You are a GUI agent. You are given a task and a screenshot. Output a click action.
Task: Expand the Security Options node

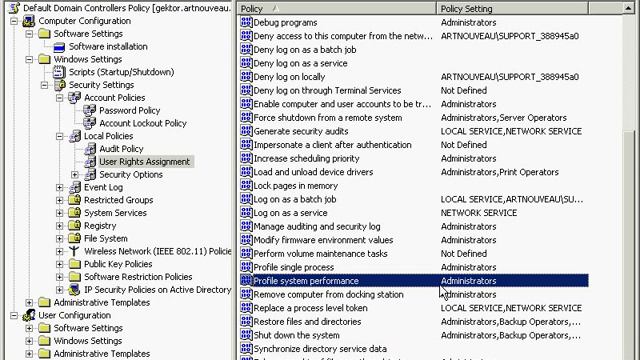pos(75,174)
